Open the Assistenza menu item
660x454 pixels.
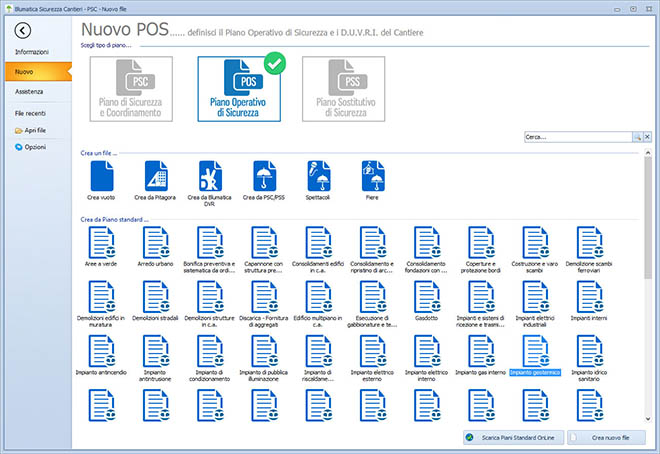30,91
